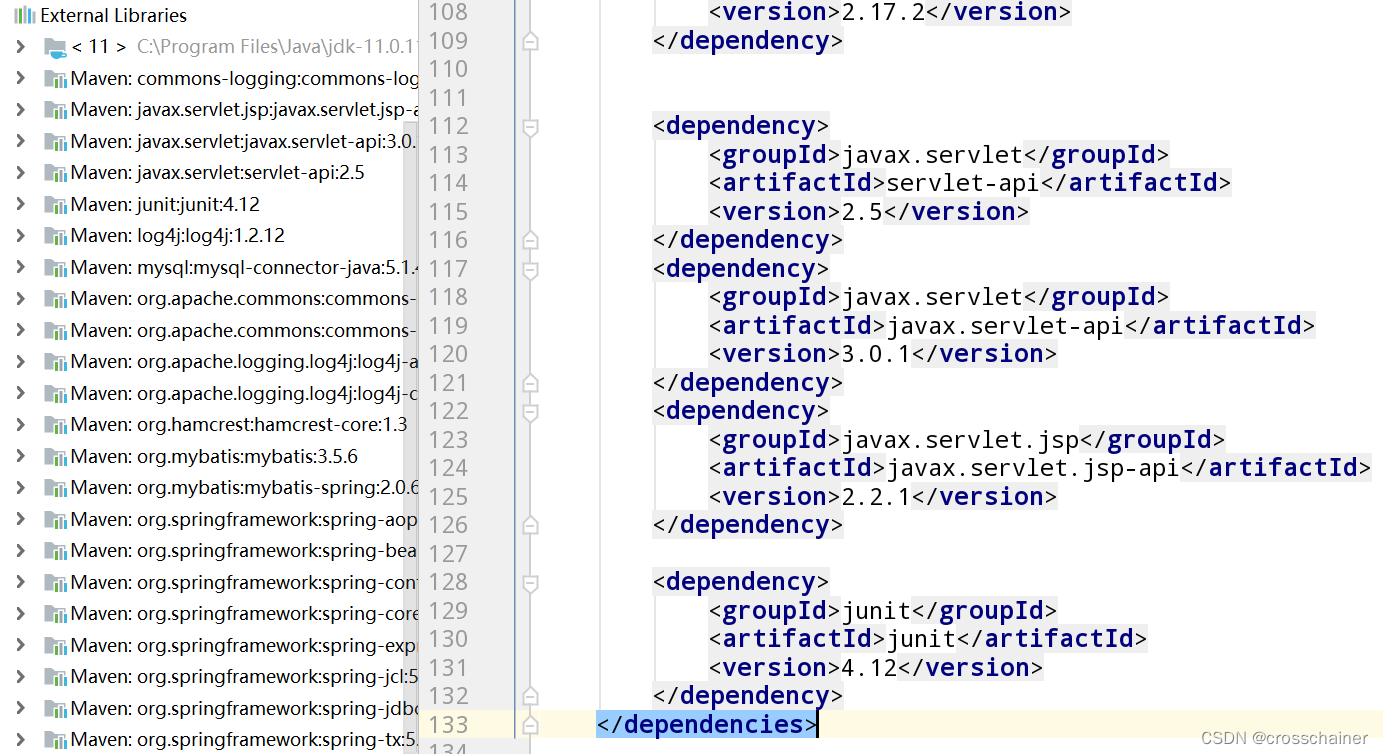1383x754 pixels.
Task: Click the log4j:log4j:1.2.12 library icon
Action: 55,236
